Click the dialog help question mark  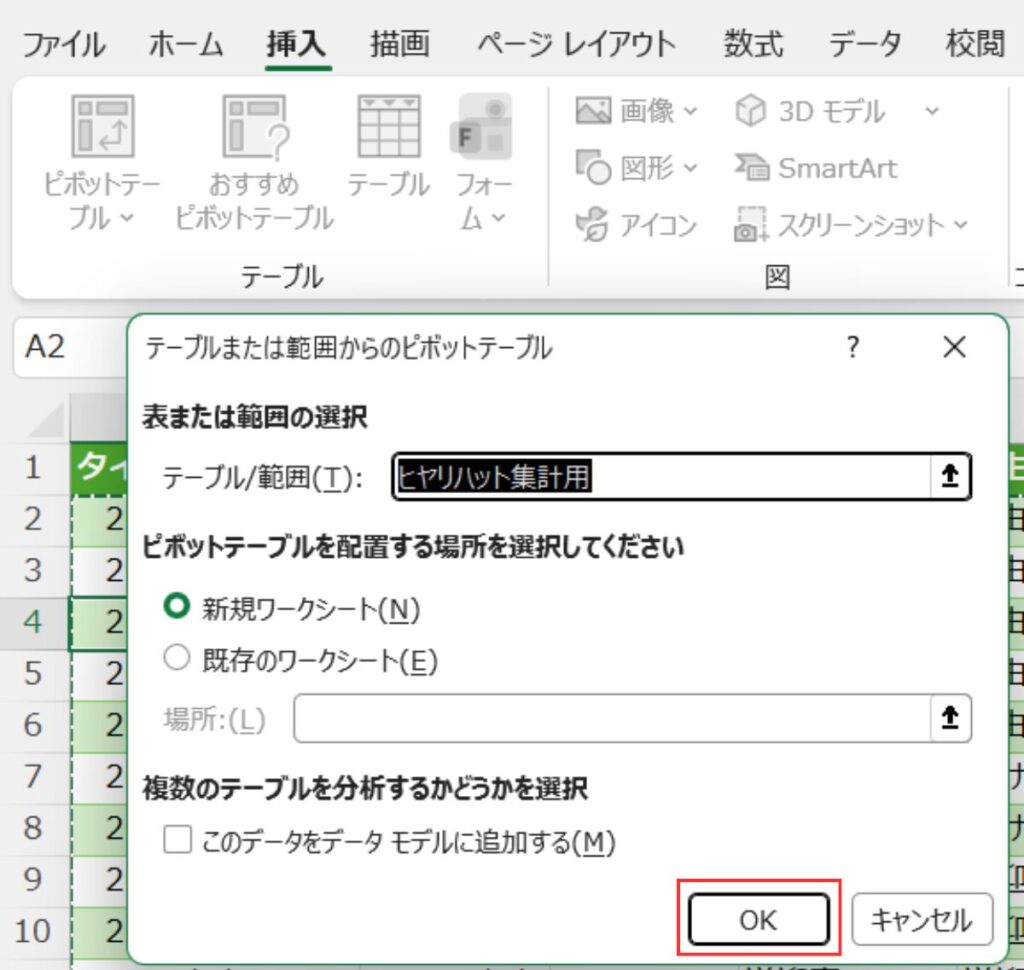coord(853,347)
